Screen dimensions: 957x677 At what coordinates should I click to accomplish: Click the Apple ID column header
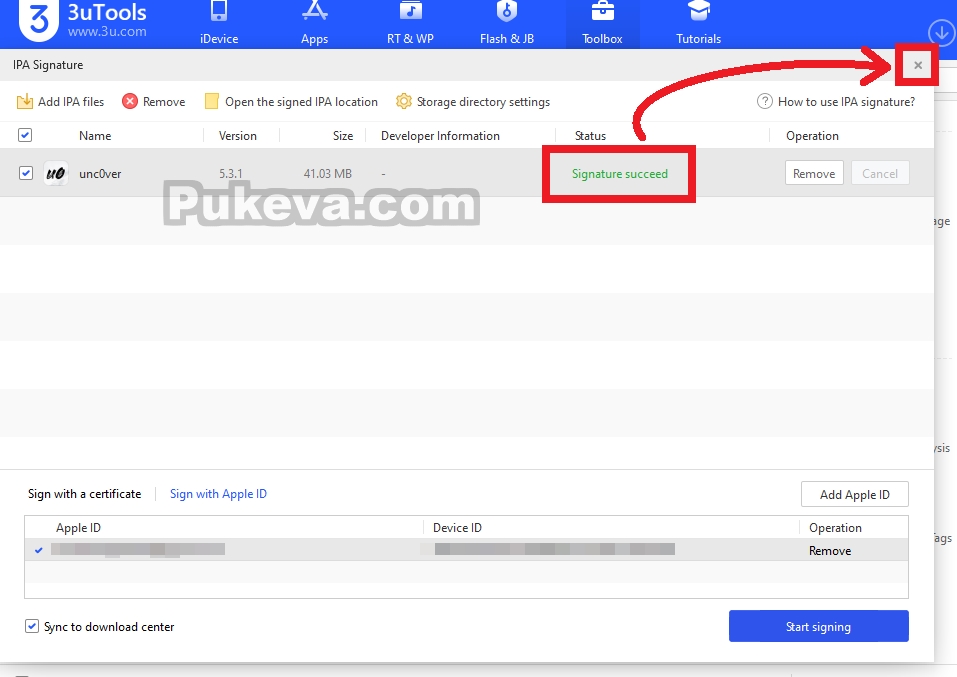coord(78,527)
